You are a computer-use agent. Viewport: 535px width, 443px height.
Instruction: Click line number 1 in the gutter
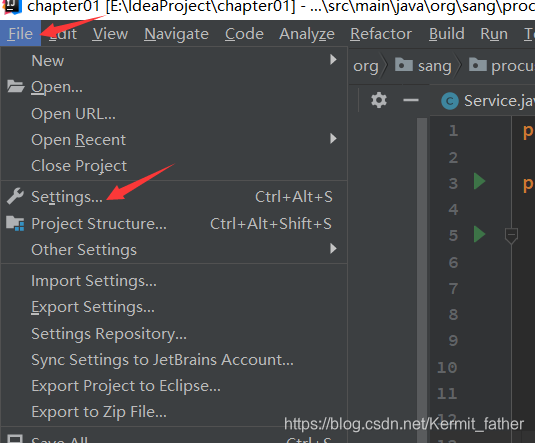pyautogui.click(x=453, y=131)
